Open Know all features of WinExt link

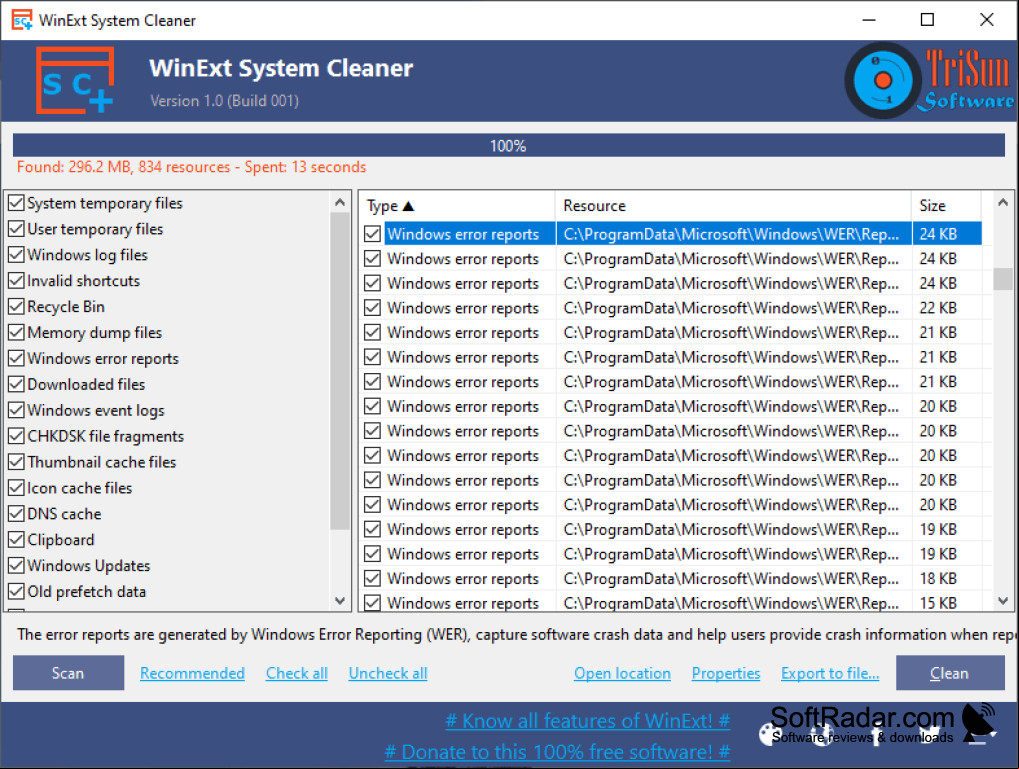[x=587, y=721]
